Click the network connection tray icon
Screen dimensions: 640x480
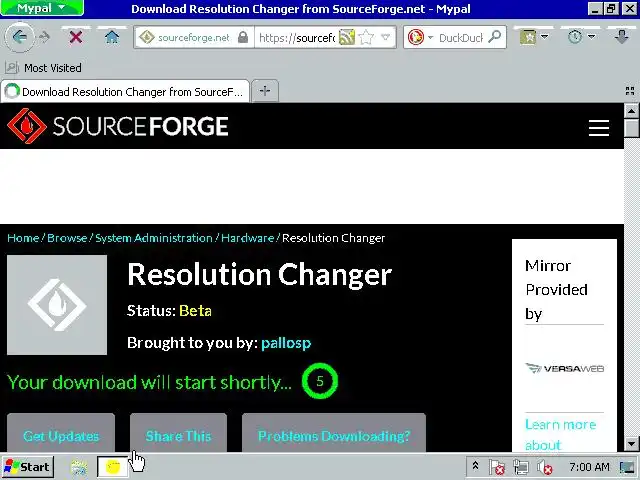point(521,467)
